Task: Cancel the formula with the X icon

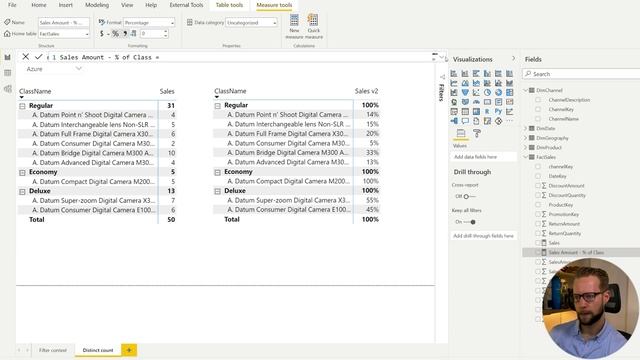Action: coord(26,57)
